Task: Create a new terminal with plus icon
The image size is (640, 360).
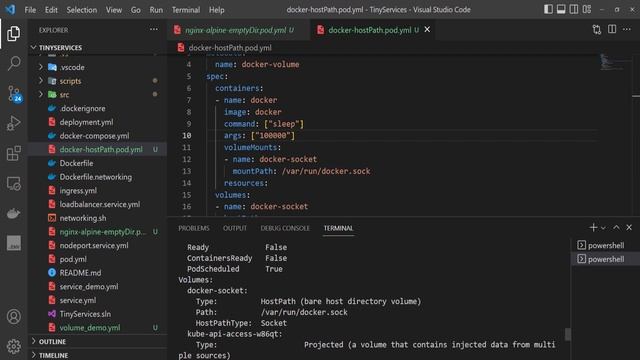Action: point(593,227)
